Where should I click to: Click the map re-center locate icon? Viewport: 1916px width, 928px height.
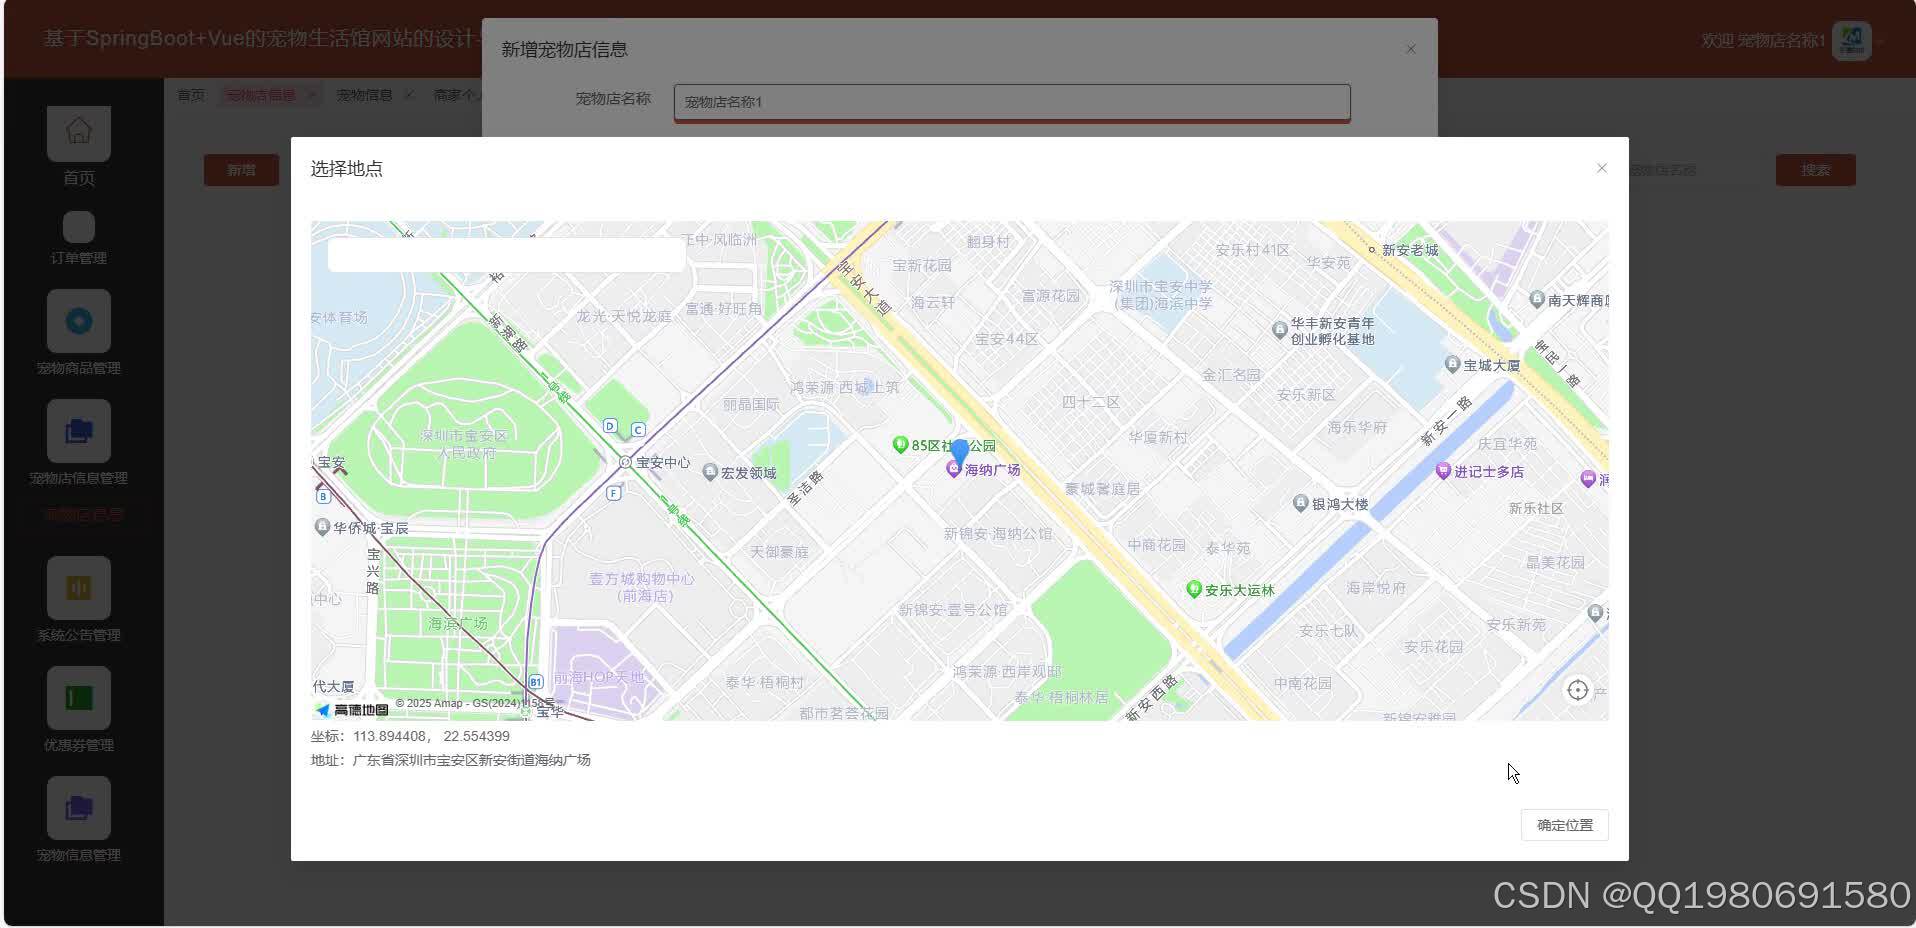(1577, 690)
